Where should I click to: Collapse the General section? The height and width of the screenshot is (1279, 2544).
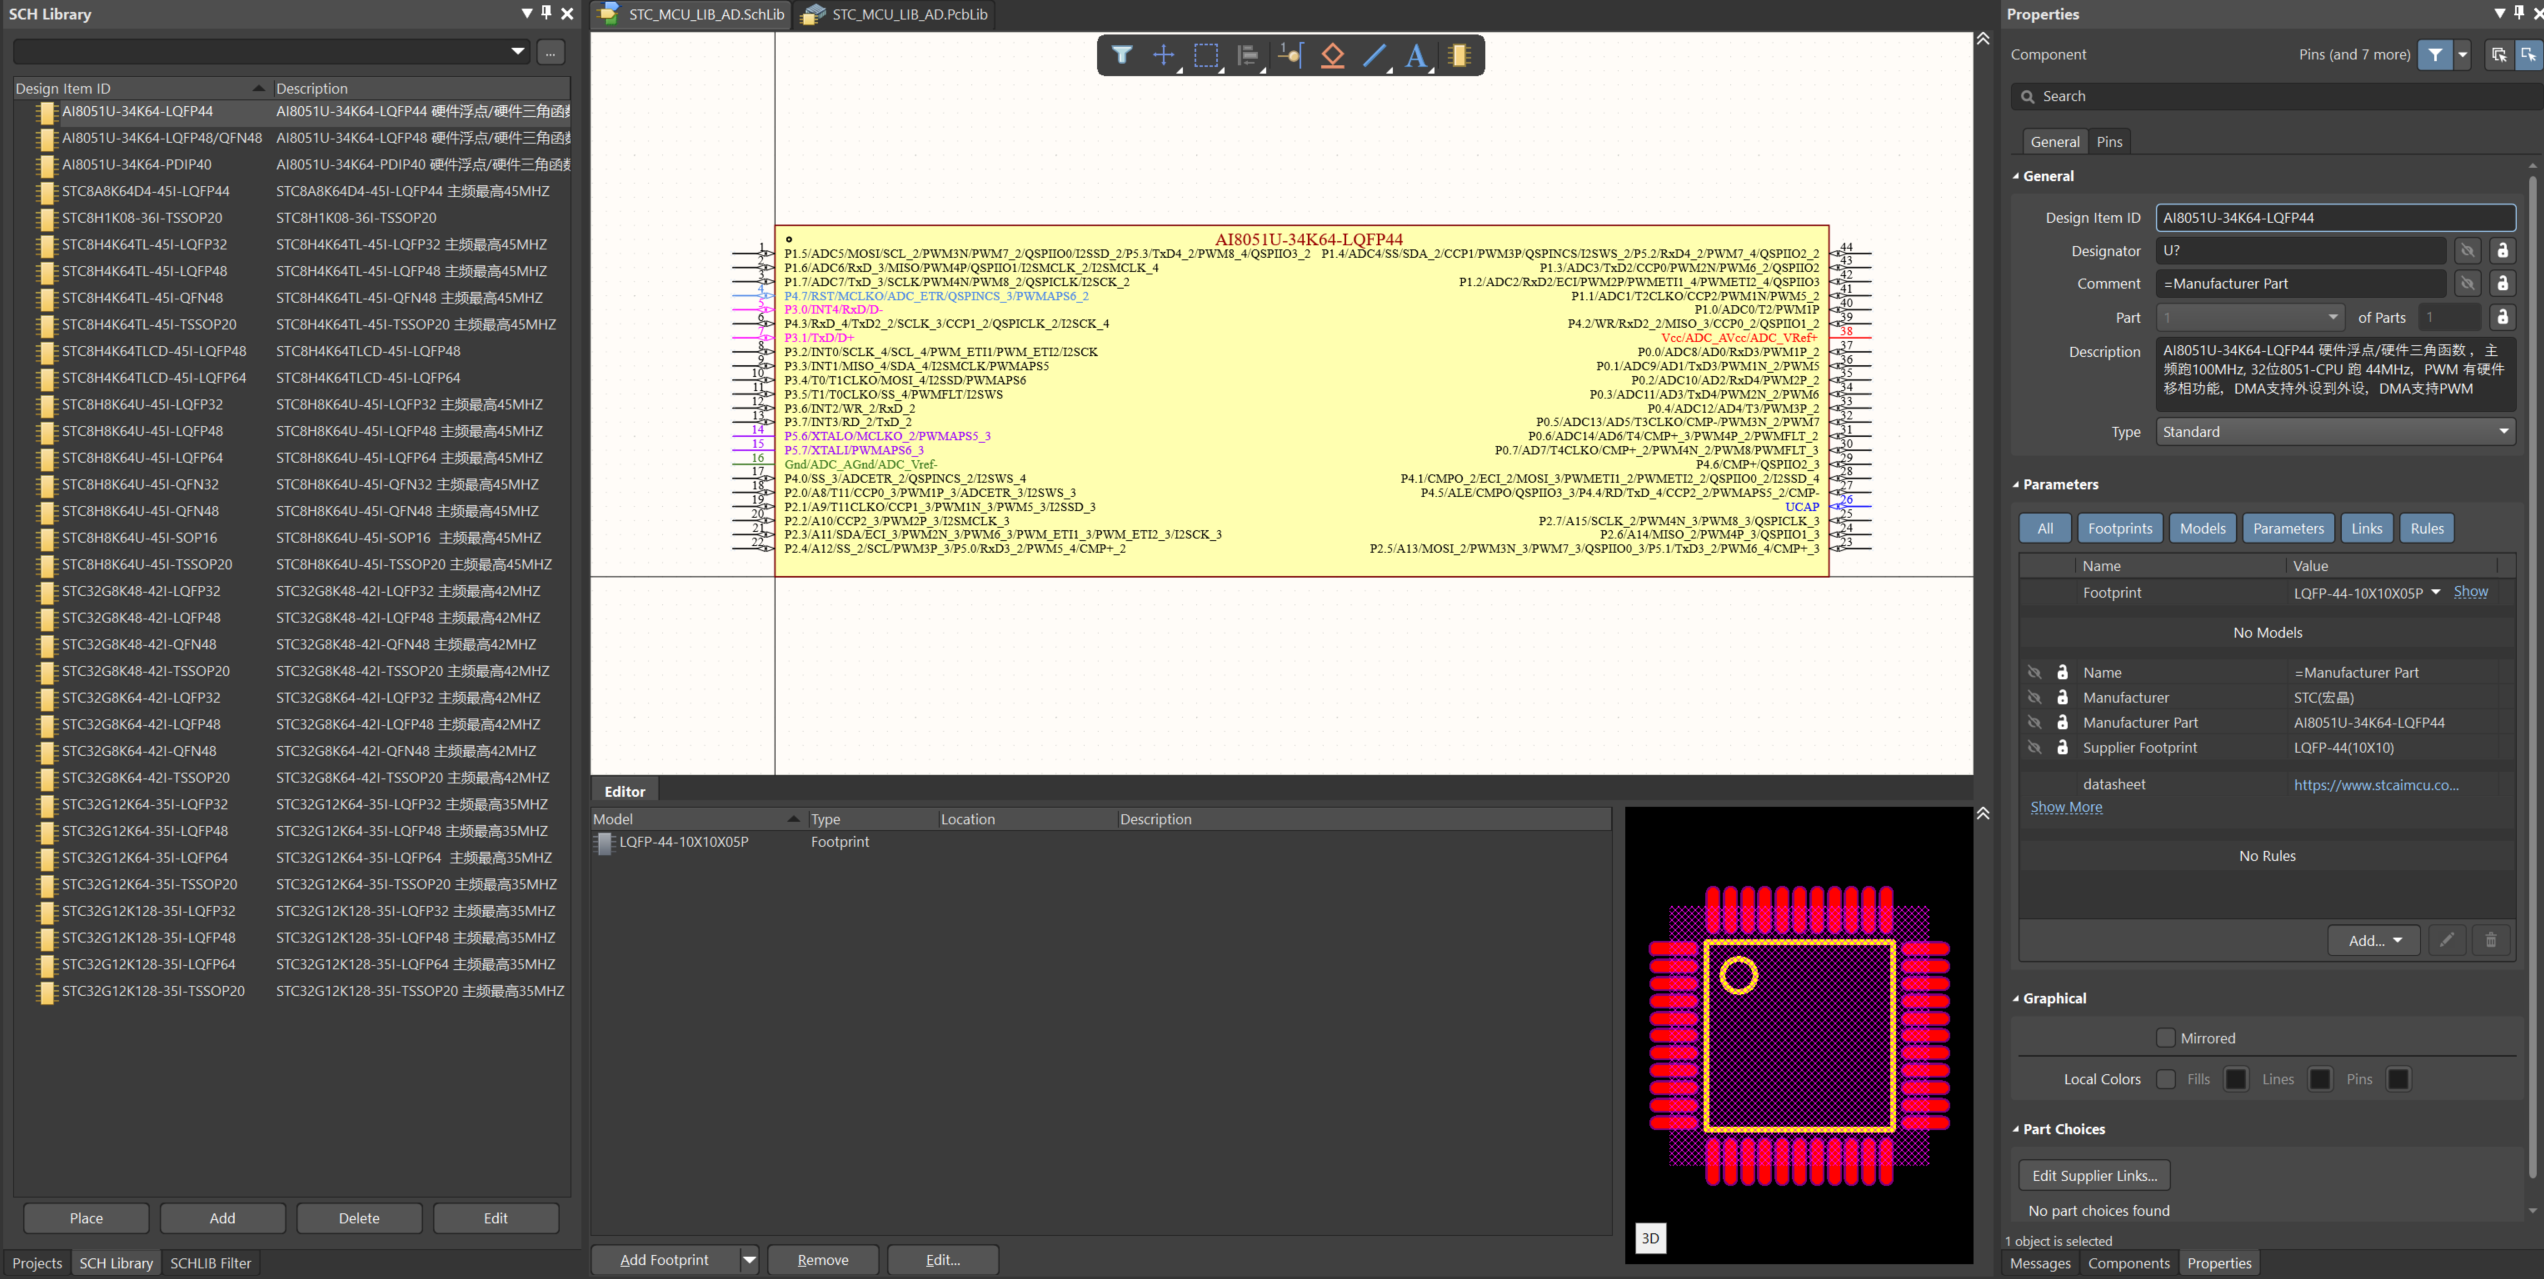(2016, 176)
